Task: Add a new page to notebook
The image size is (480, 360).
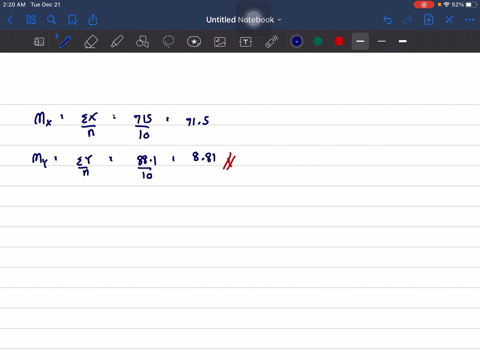Action: pyautogui.click(x=428, y=20)
